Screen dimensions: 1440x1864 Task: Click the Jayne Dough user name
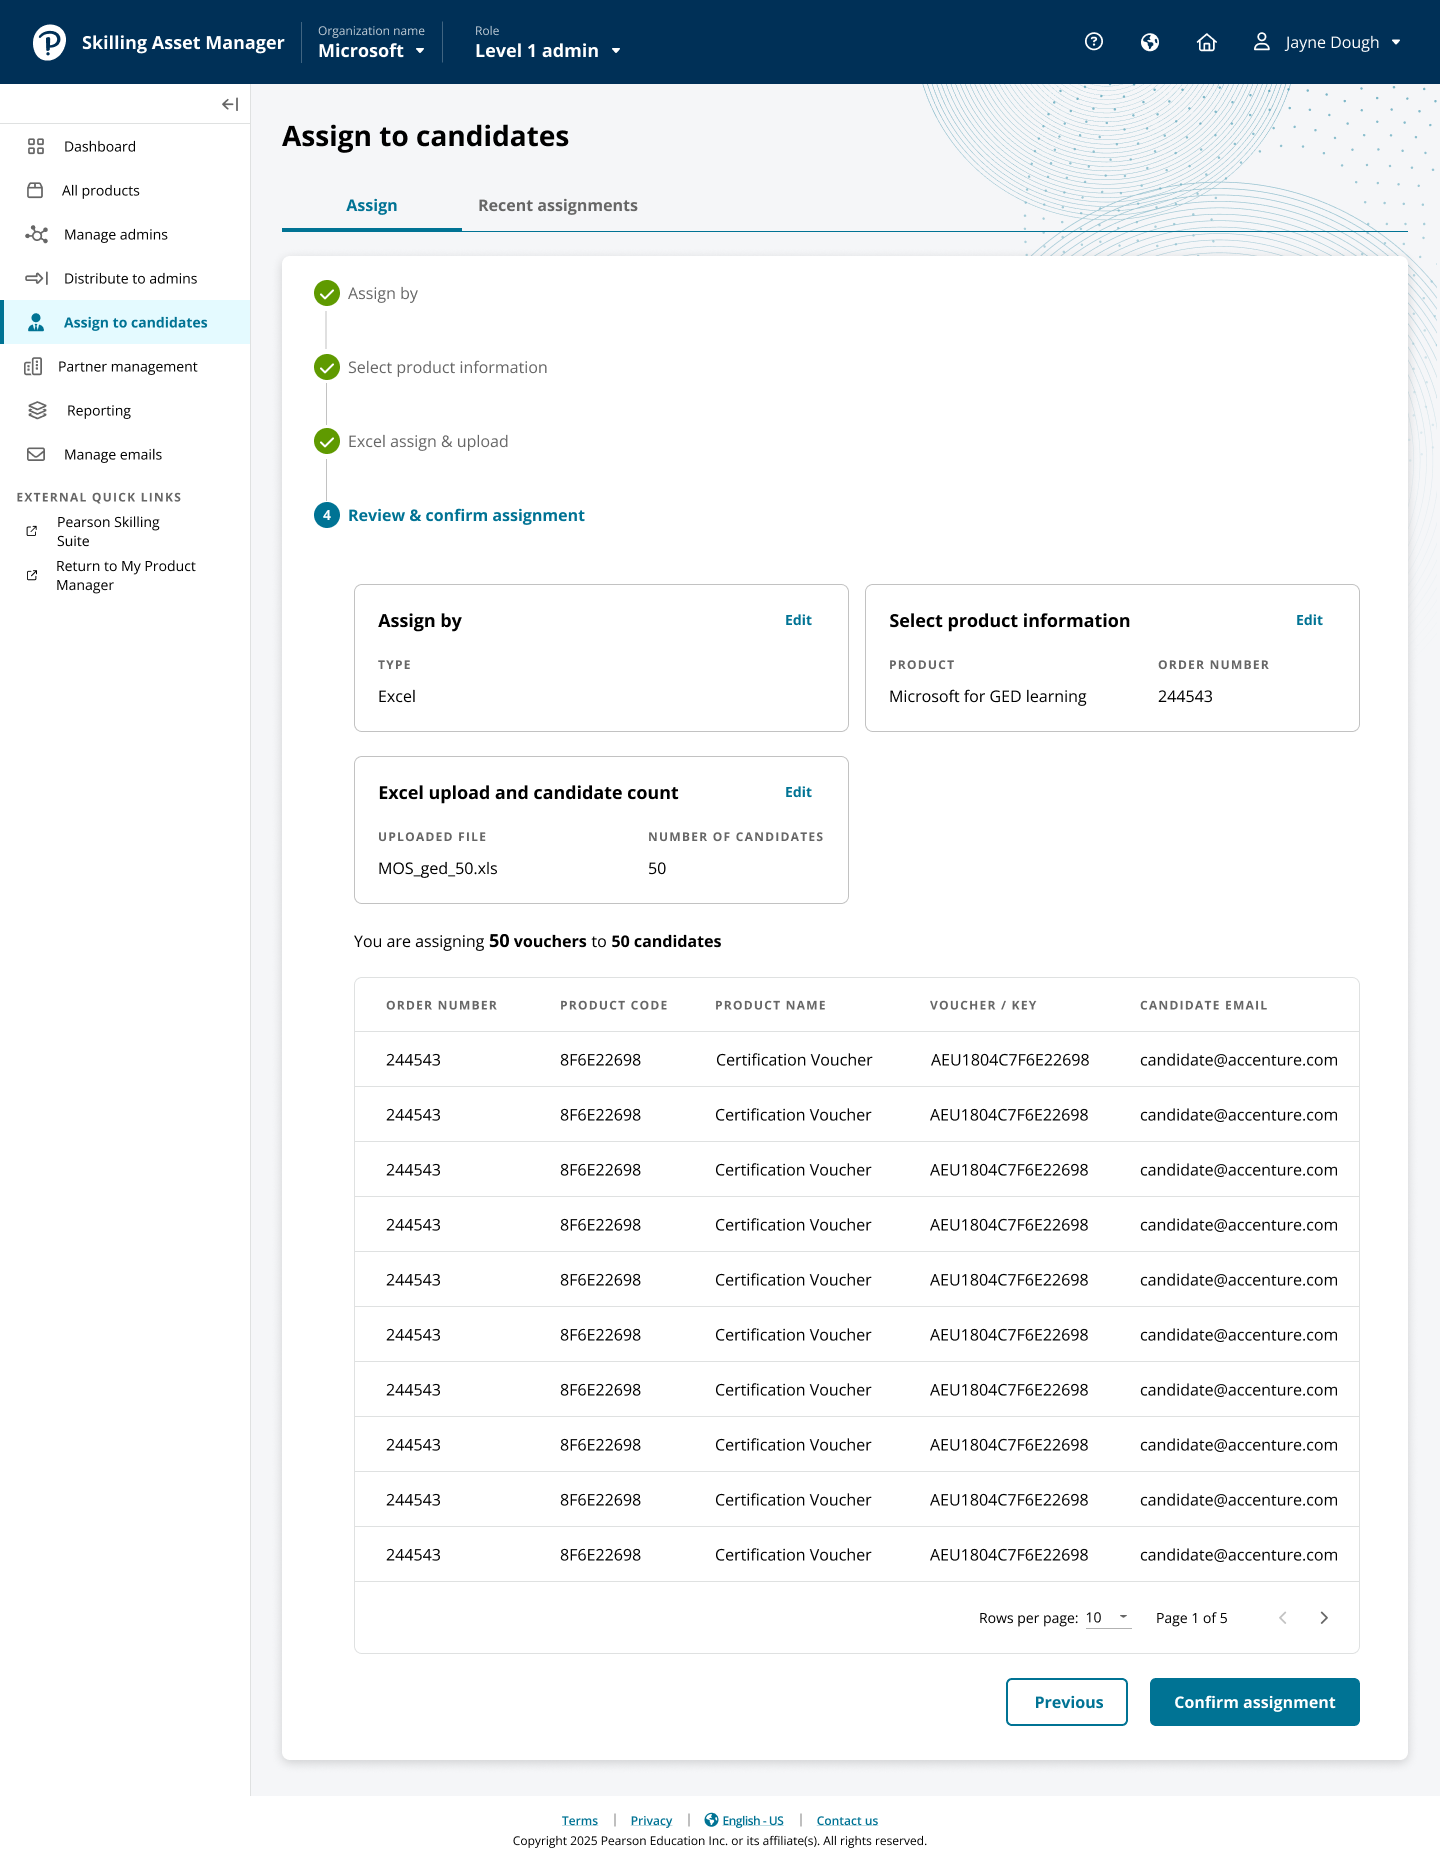[1332, 42]
